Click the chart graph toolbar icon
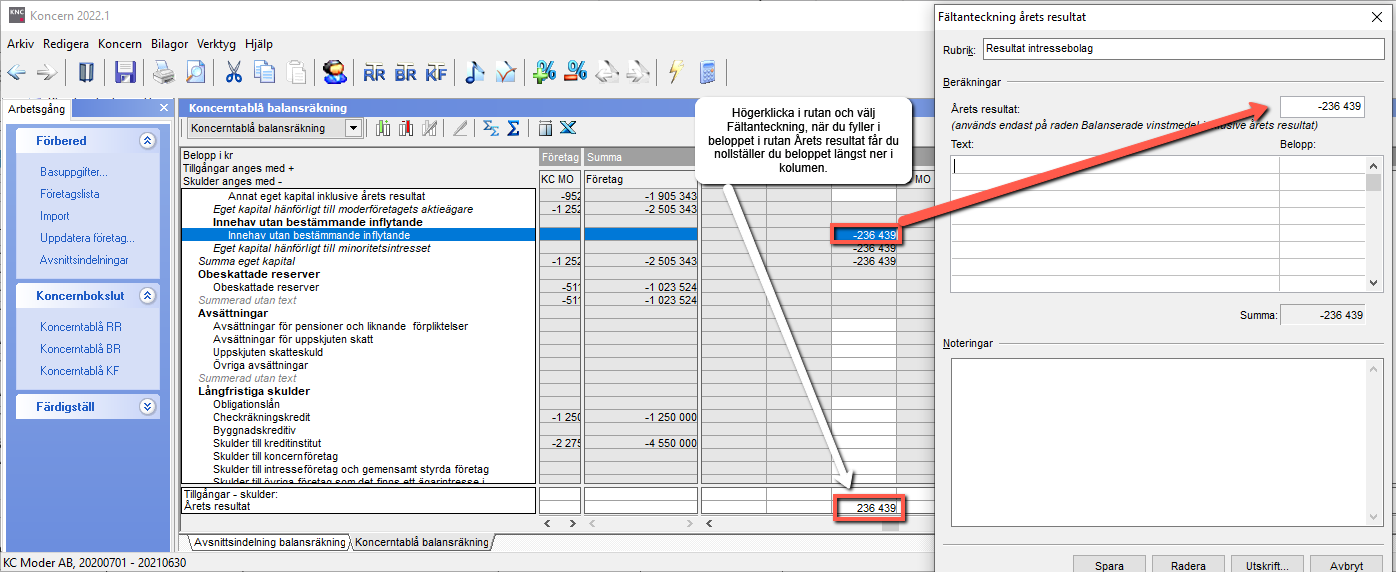Image resolution: width=1396 pixels, height=572 pixels. (x=506, y=72)
